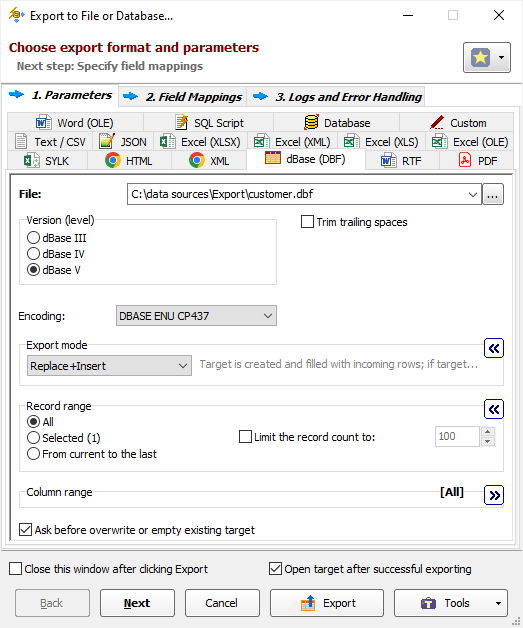The image size is (523, 628).
Task: Click the blue arrow beside Field Mappings
Action: 131,96
